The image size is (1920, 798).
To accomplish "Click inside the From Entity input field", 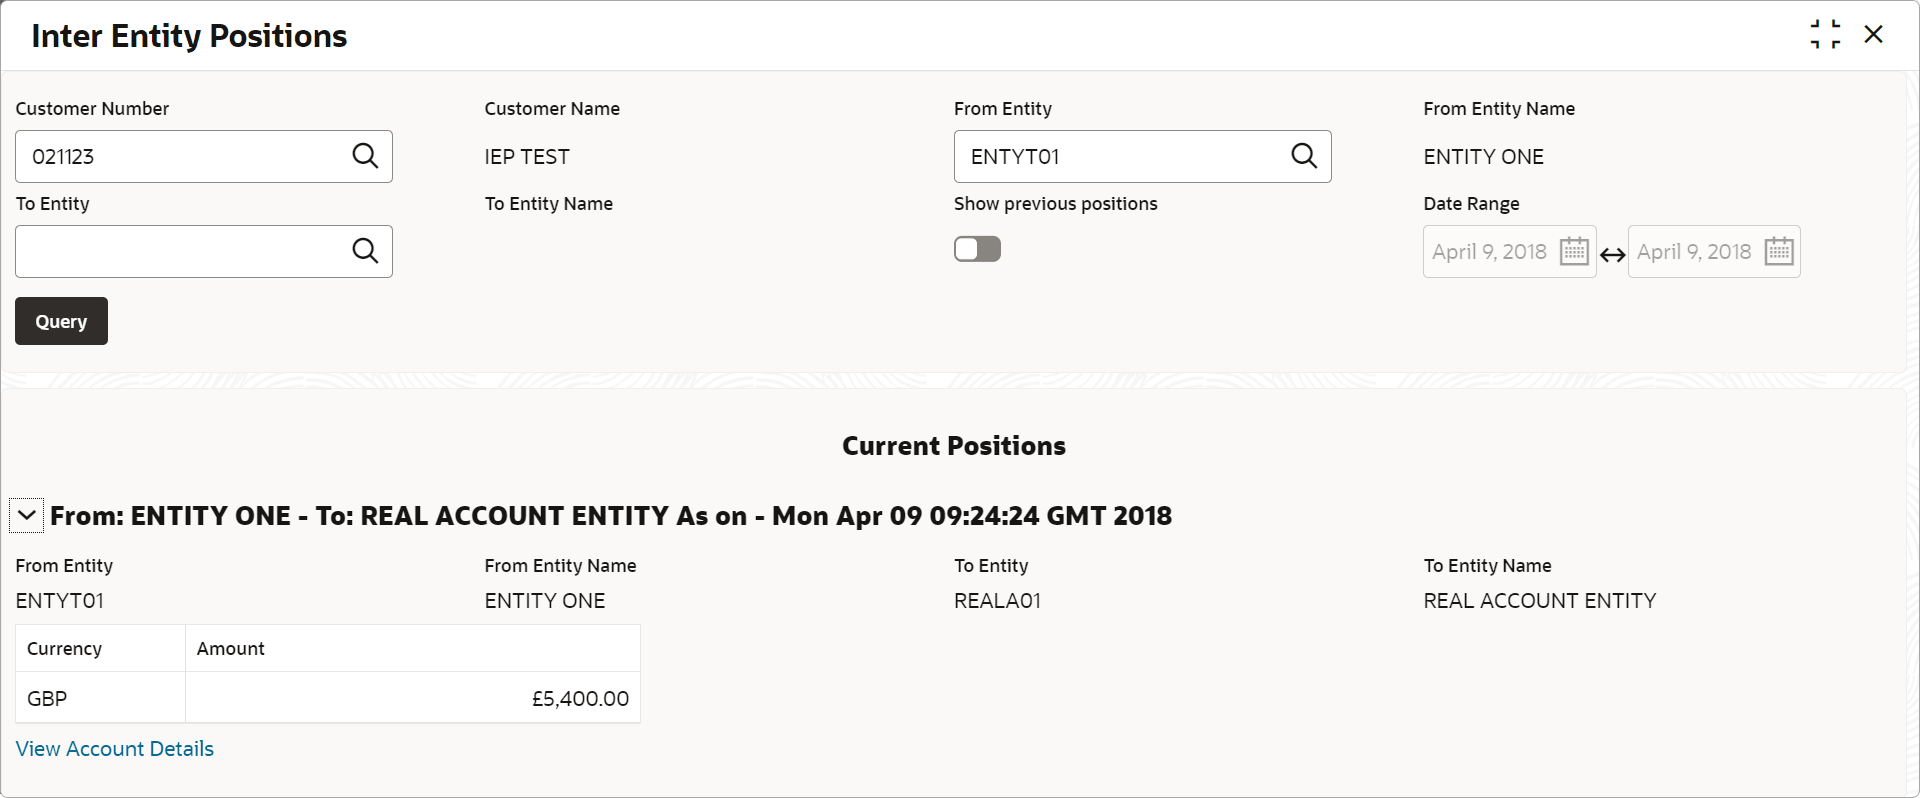I will pos(1120,156).
